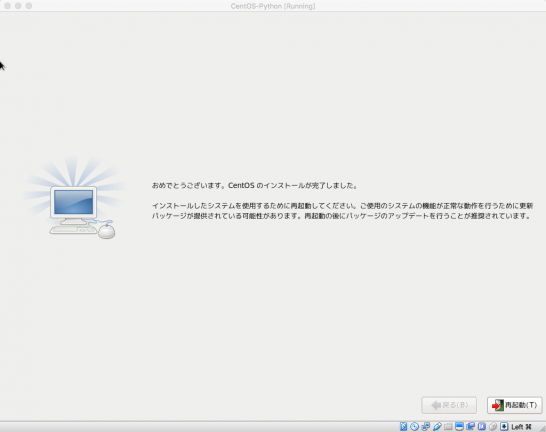The height and width of the screenshot is (432, 546).
Task: Click the paragraph starting 'インストールしたシステム'
Action: click(x=342, y=211)
